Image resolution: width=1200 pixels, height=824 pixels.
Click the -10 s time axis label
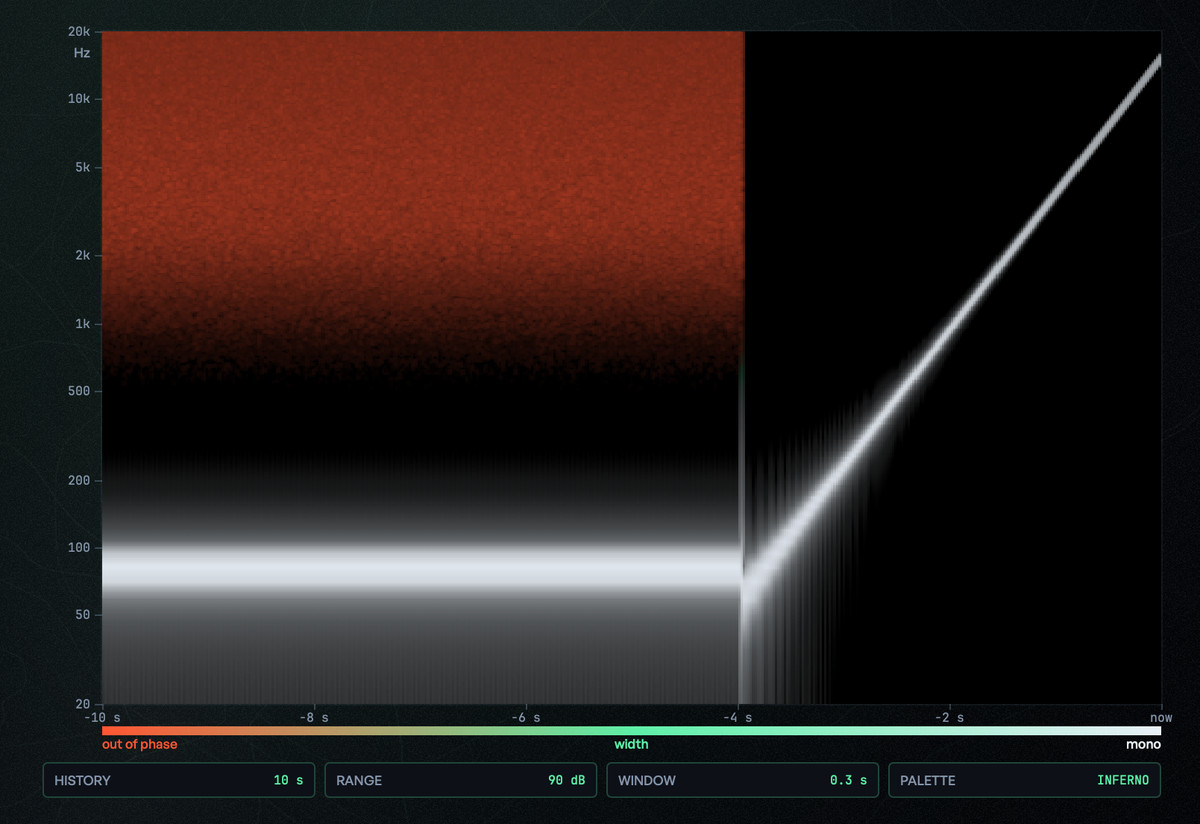coord(102,718)
